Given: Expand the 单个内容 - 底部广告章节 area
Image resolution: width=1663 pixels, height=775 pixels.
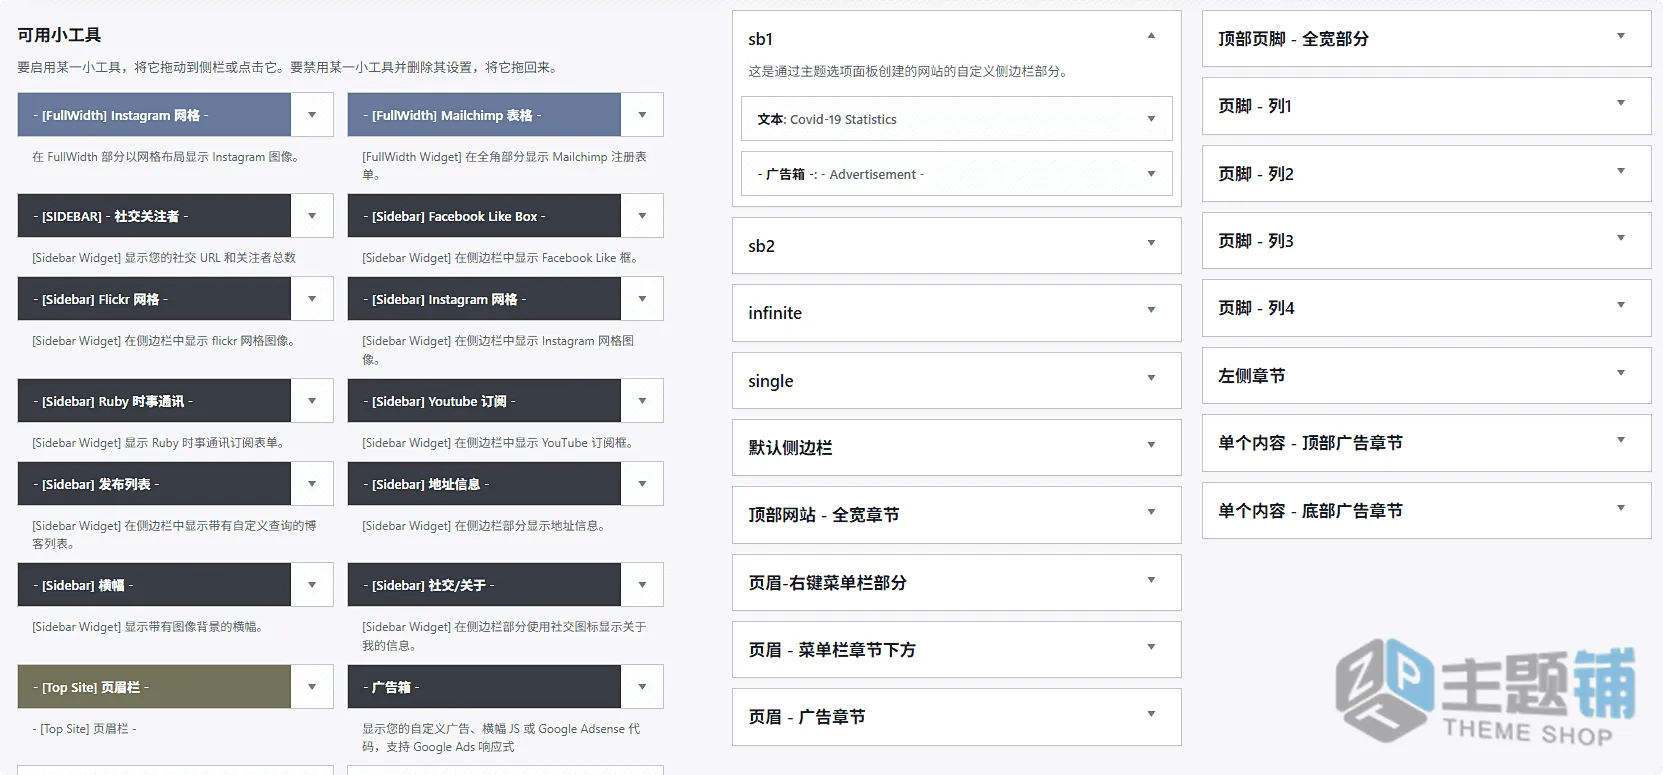Looking at the screenshot, I should pos(1426,510).
